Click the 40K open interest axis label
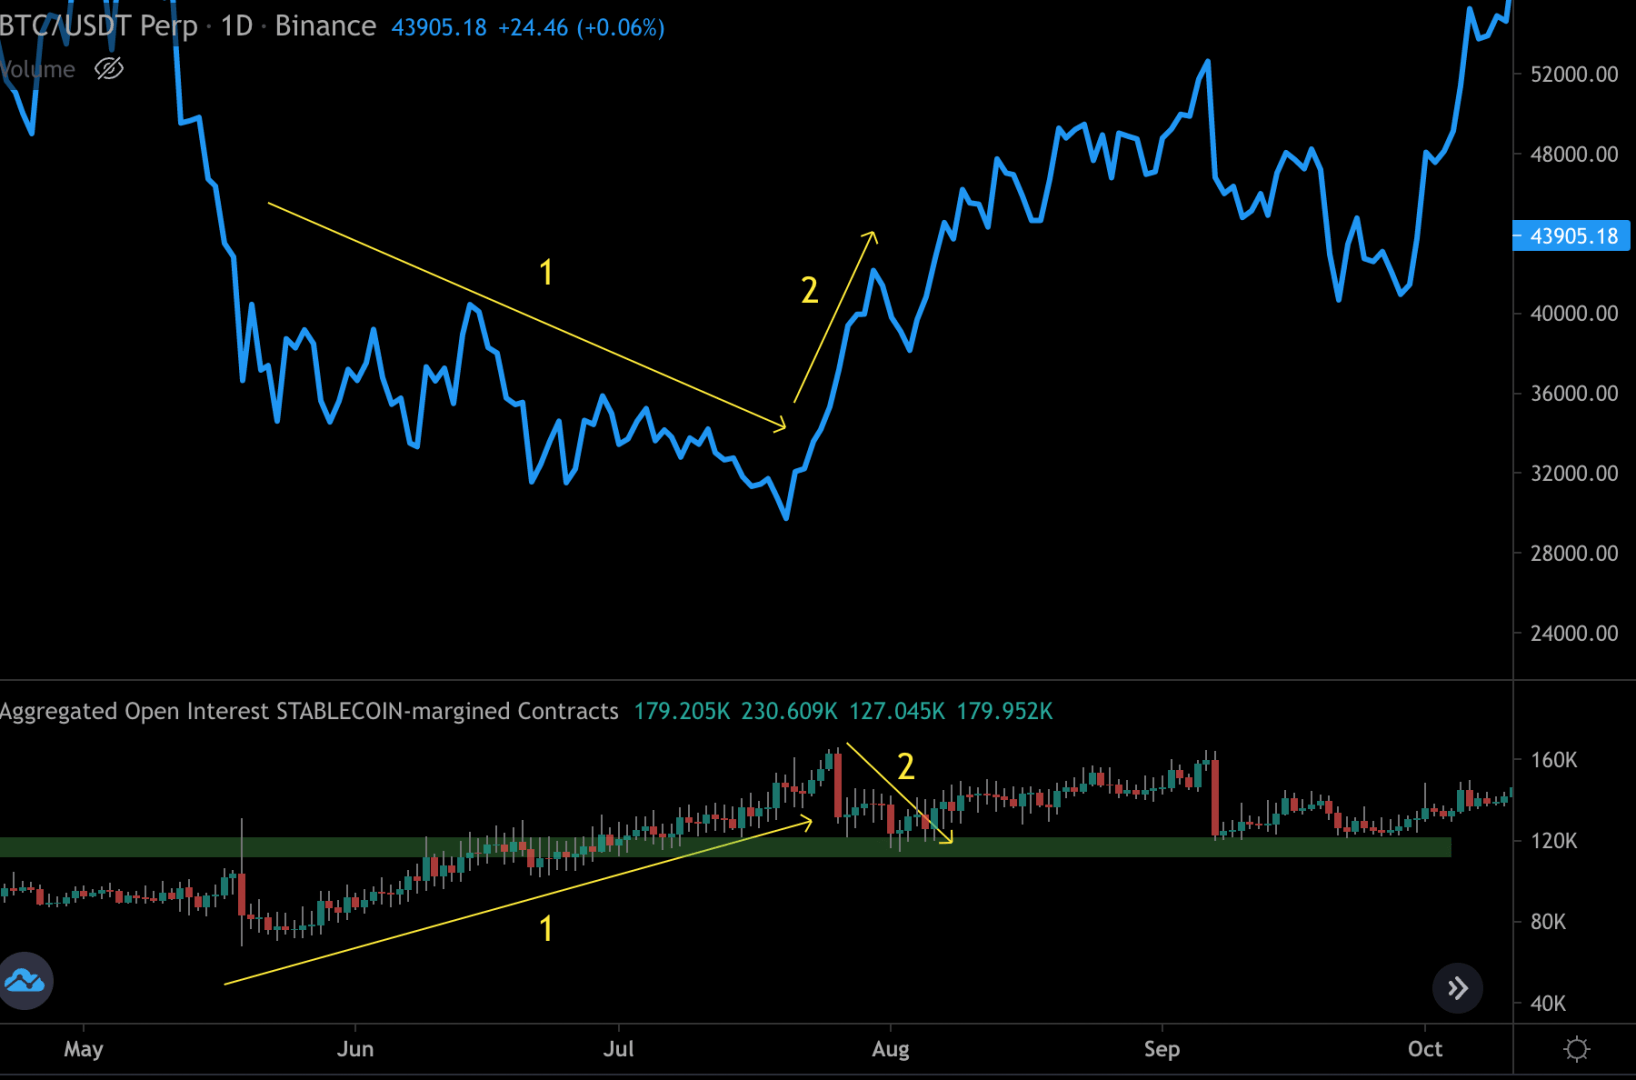1636x1080 pixels. click(1548, 1003)
